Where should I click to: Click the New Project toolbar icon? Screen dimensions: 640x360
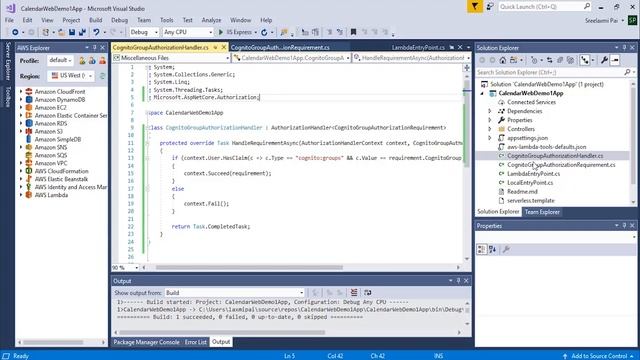(x=46, y=32)
